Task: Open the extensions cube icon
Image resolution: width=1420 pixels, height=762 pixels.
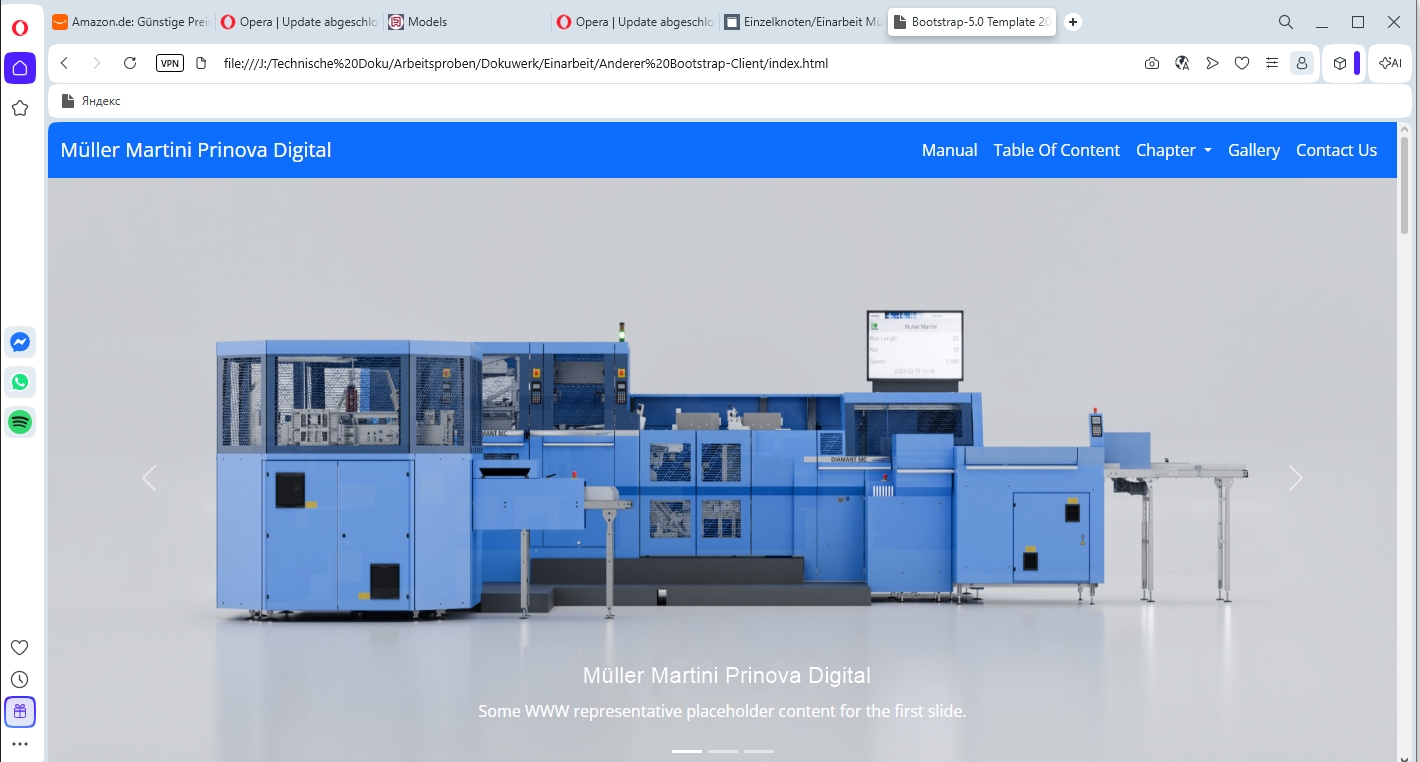Action: click(1340, 63)
